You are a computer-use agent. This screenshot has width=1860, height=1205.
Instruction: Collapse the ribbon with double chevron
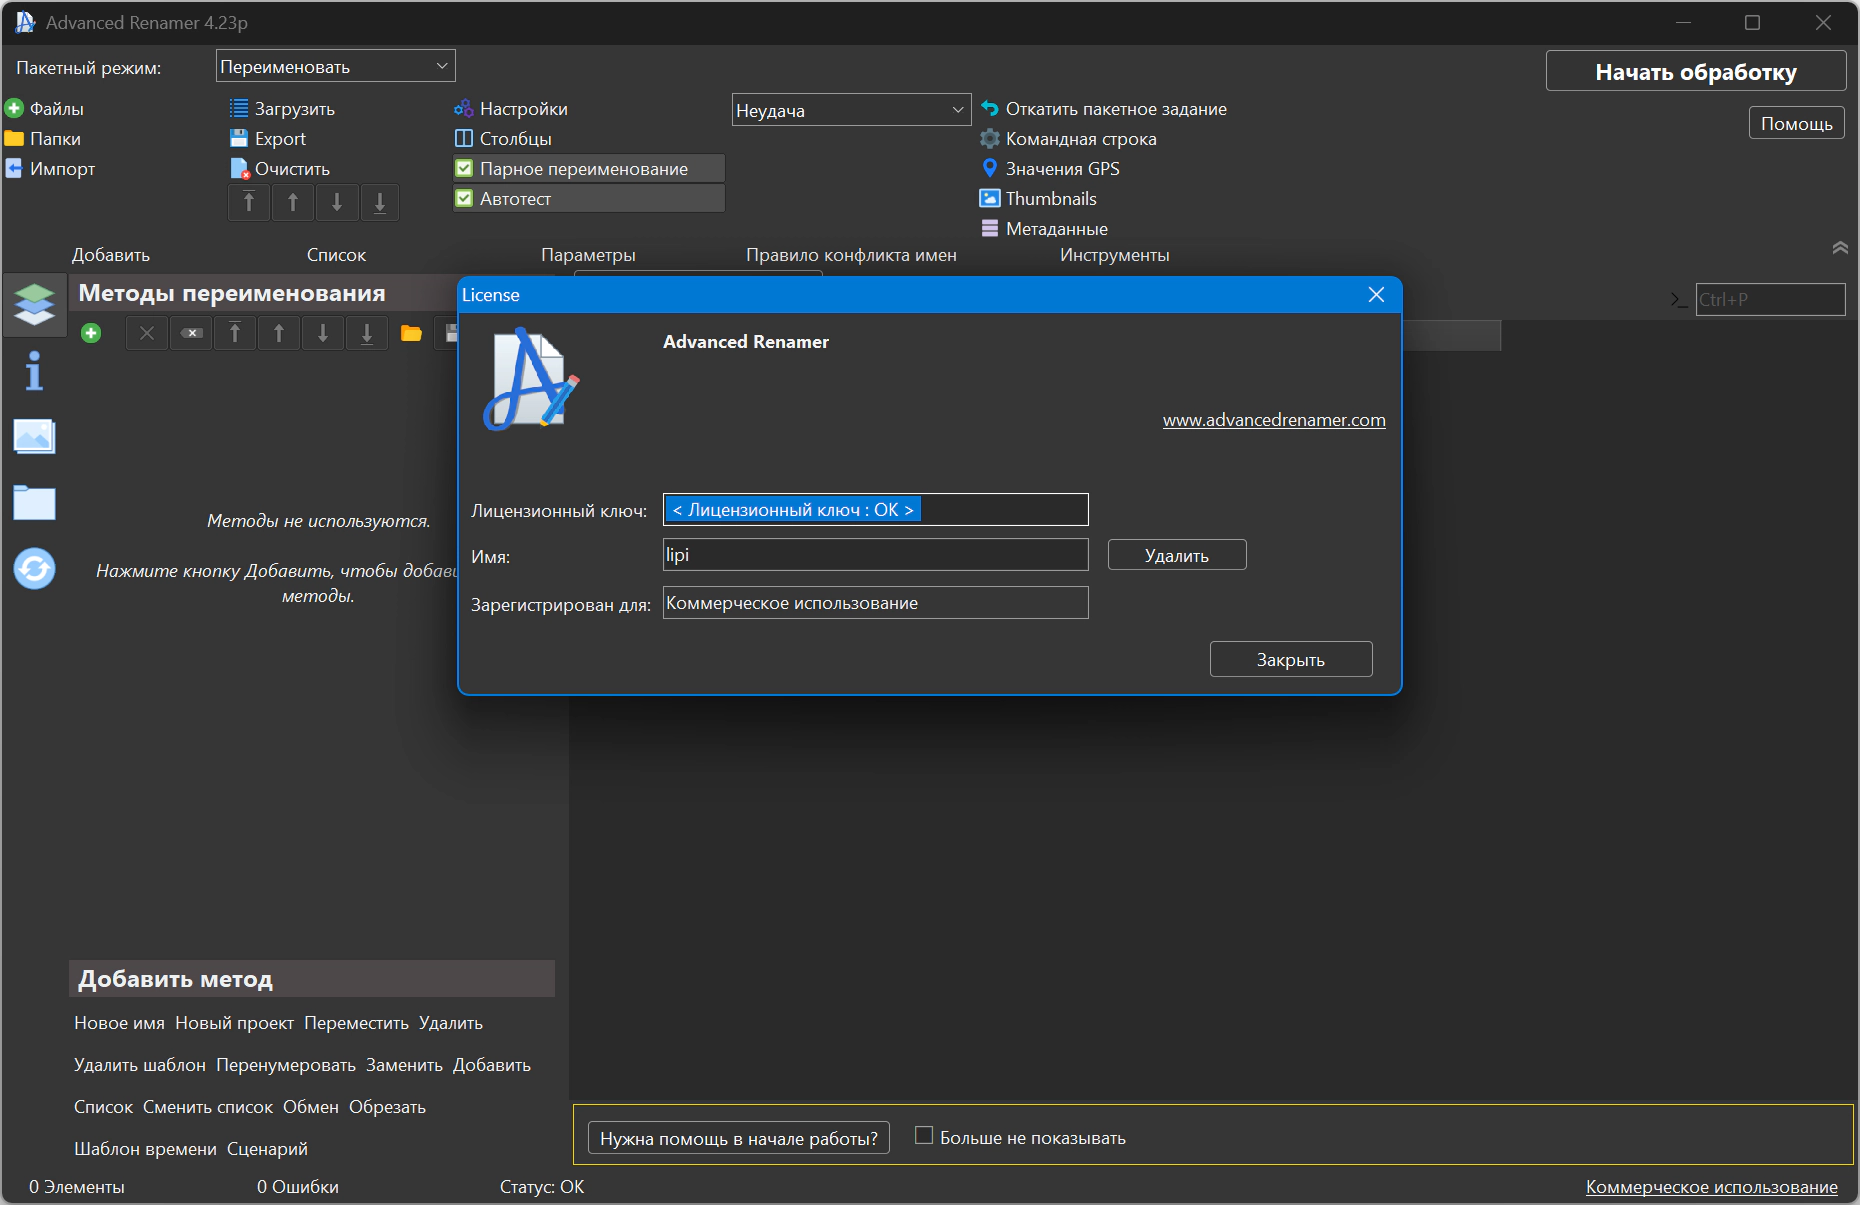coord(1840,248)
